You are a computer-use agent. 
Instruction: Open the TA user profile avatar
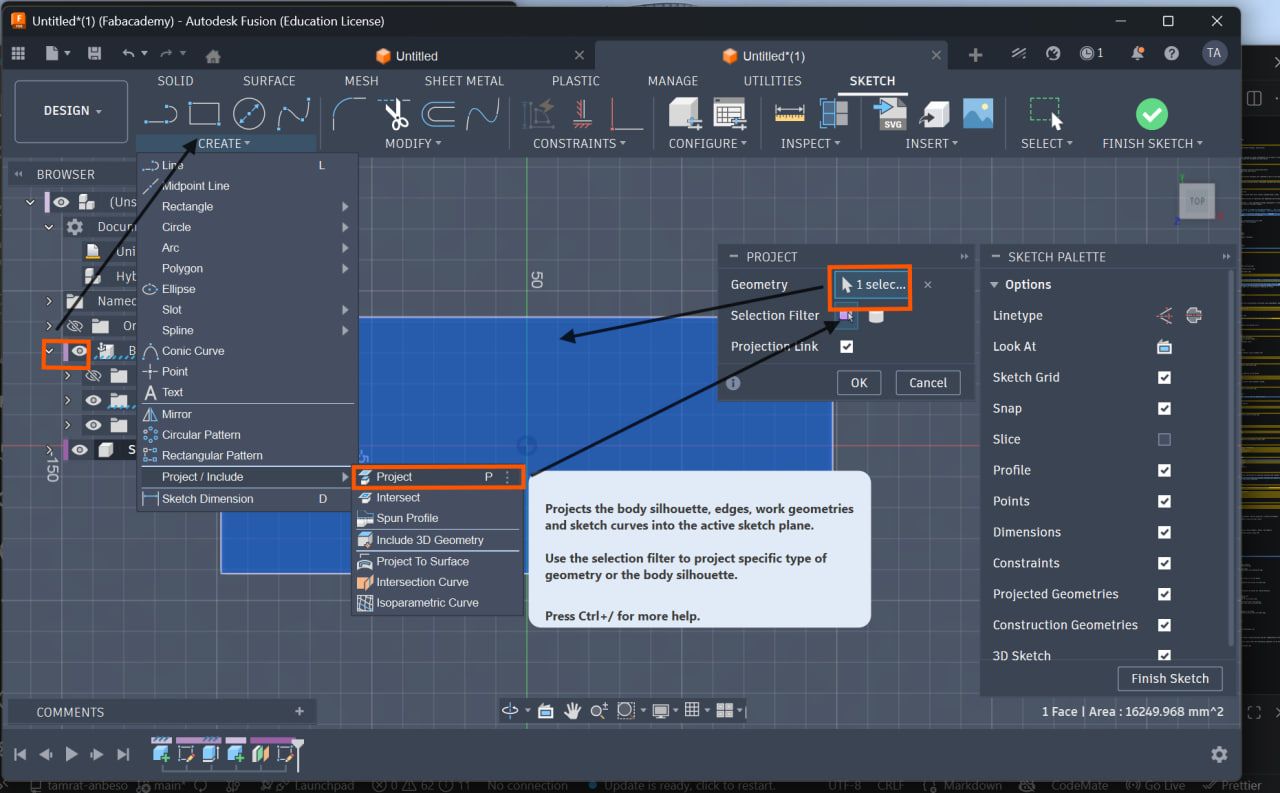point(1214,54)
